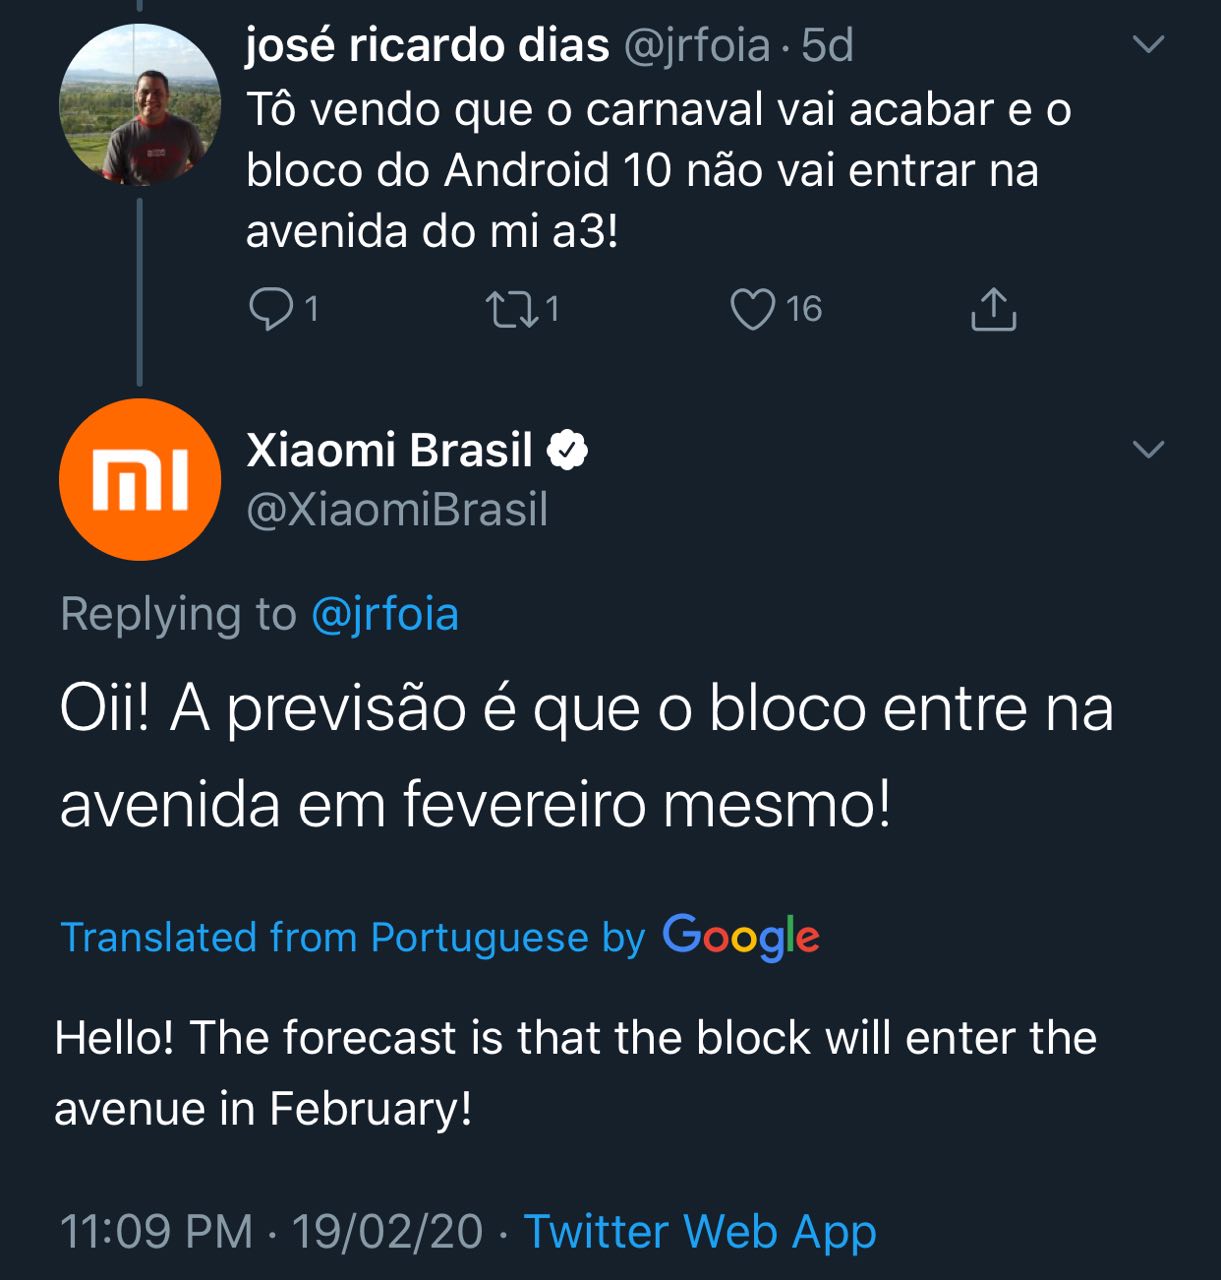Click the 11:09 PM 19/02/20 timestamp

coord(271,1231)
